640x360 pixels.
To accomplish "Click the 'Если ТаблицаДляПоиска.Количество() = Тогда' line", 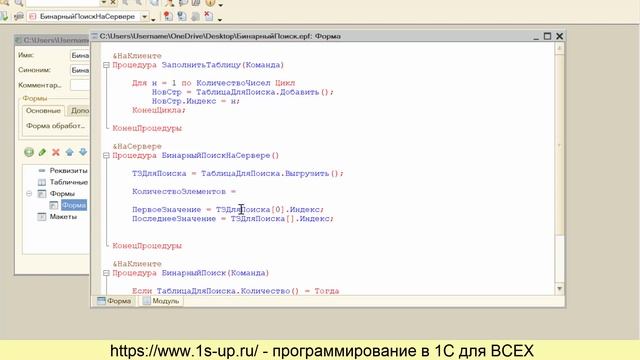I will (x=236, y=291).
